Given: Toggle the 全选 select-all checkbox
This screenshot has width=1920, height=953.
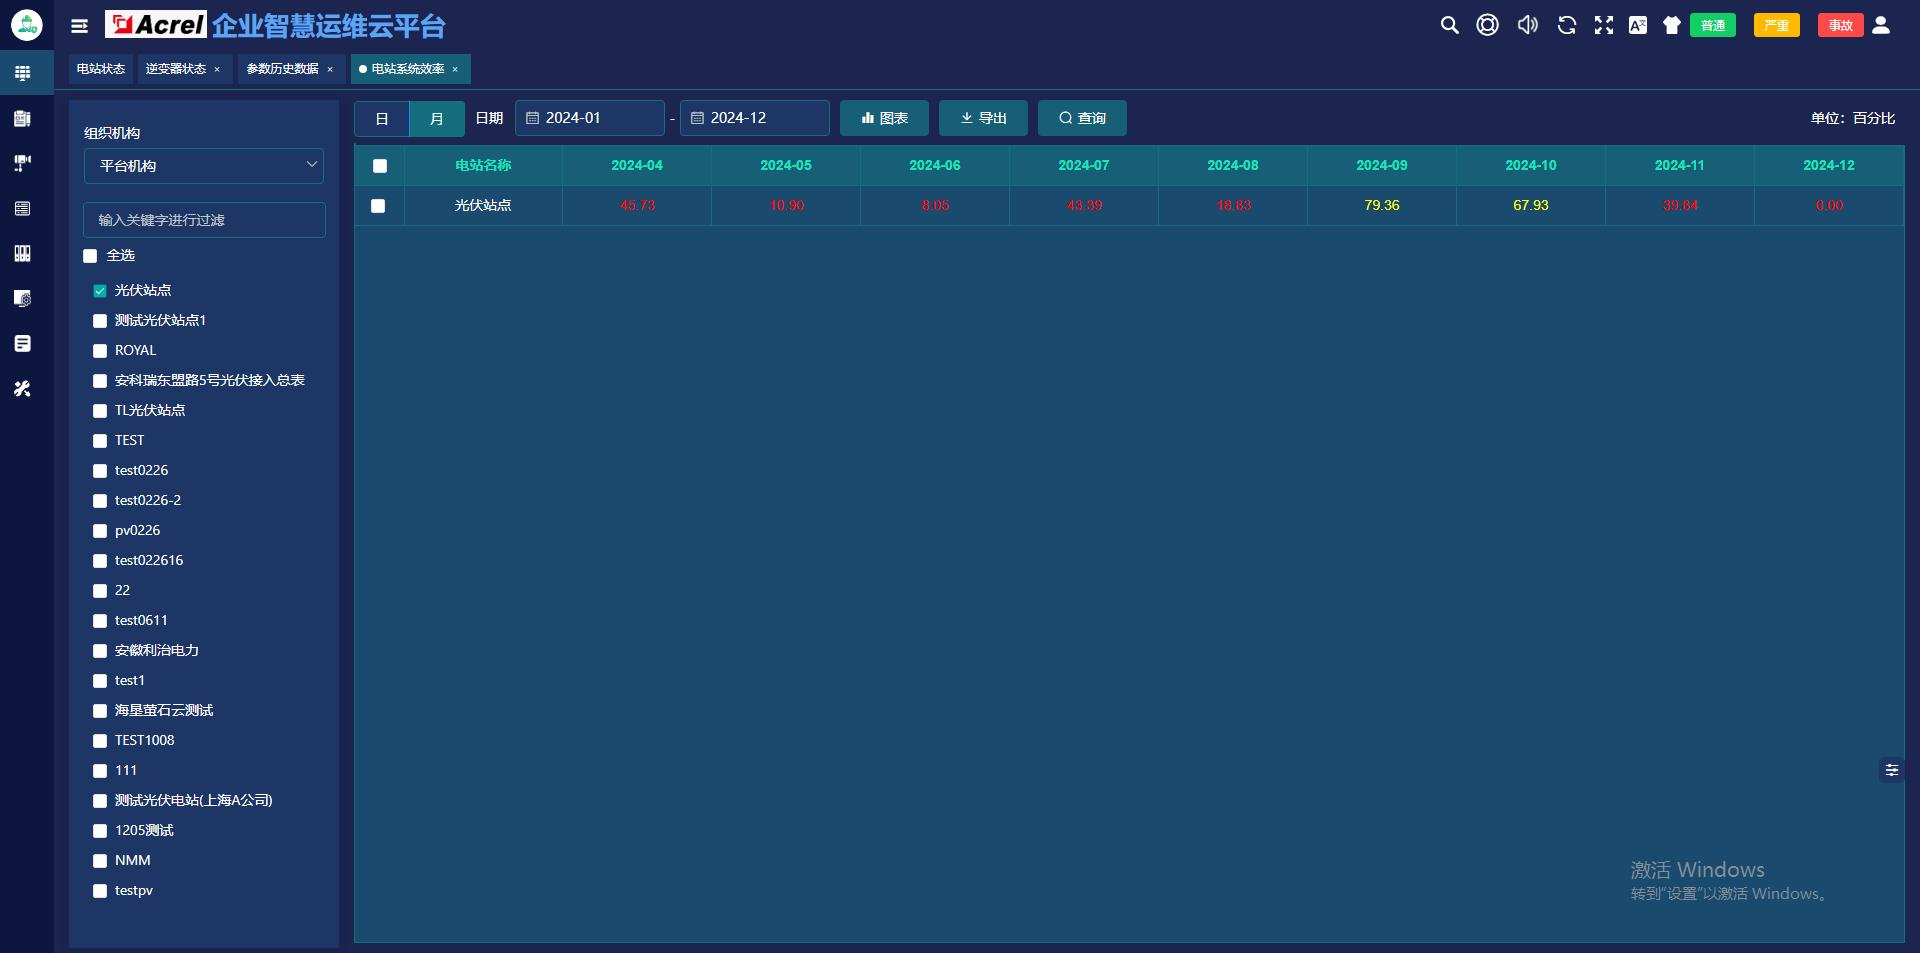Looking at the screenshot, I should tap(90, 256).
